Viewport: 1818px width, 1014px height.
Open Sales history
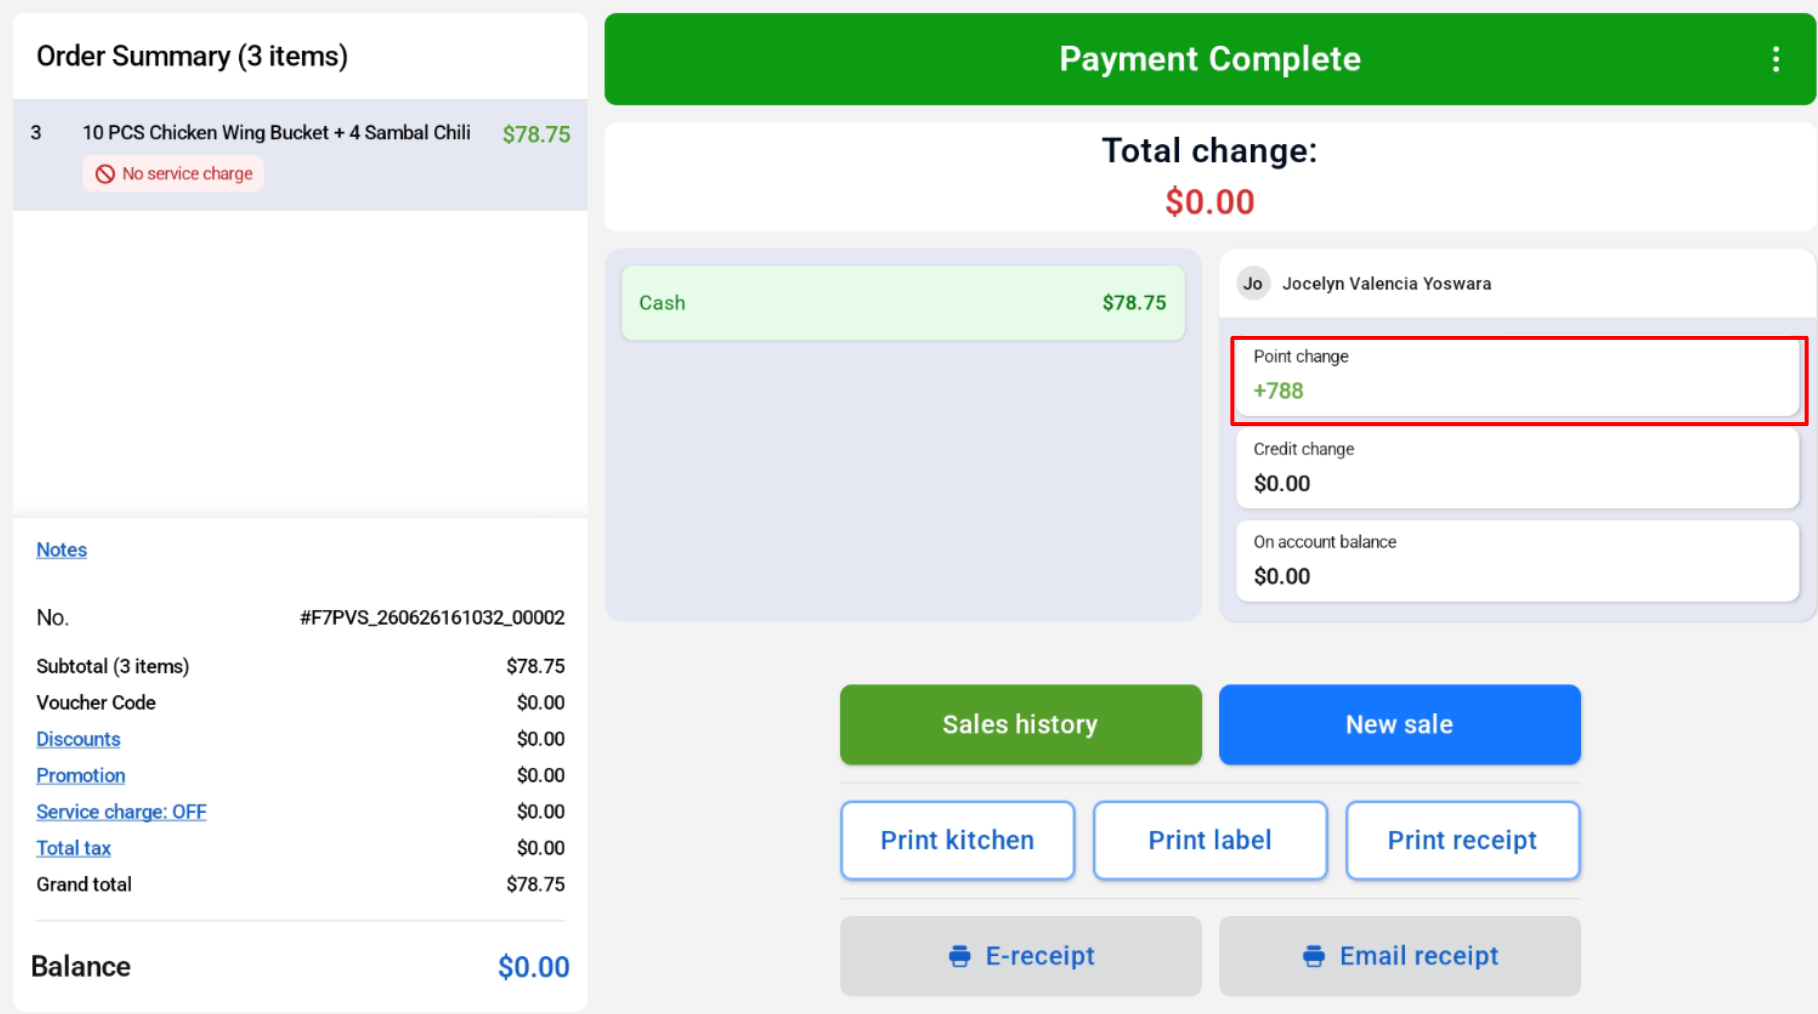pyautogui.click(x=1020, y=724)
